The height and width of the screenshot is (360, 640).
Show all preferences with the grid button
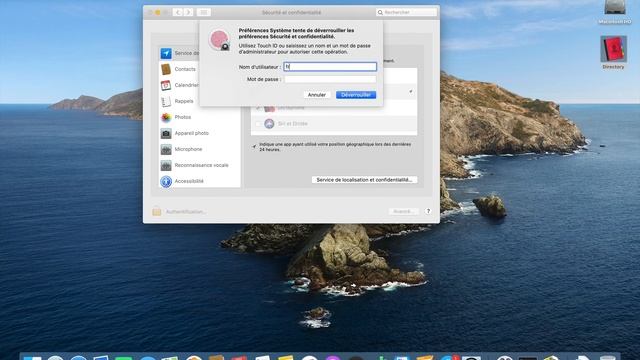click(203, 12)
